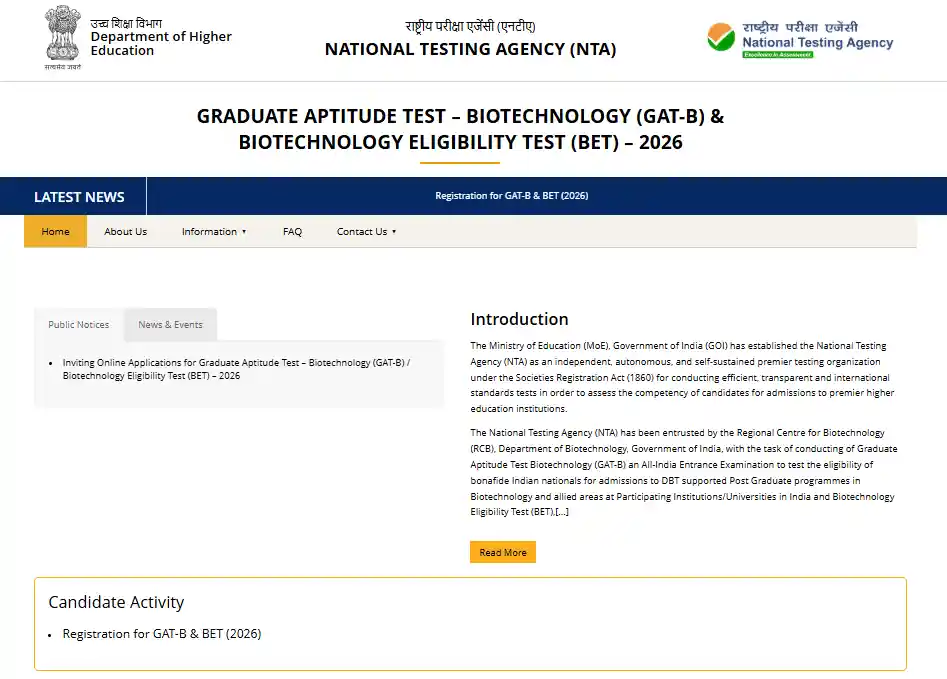Click the NATIONAL TESTING AGENCY header title
Viewport: 947px width, 679px height.
(x=470, y=48)
